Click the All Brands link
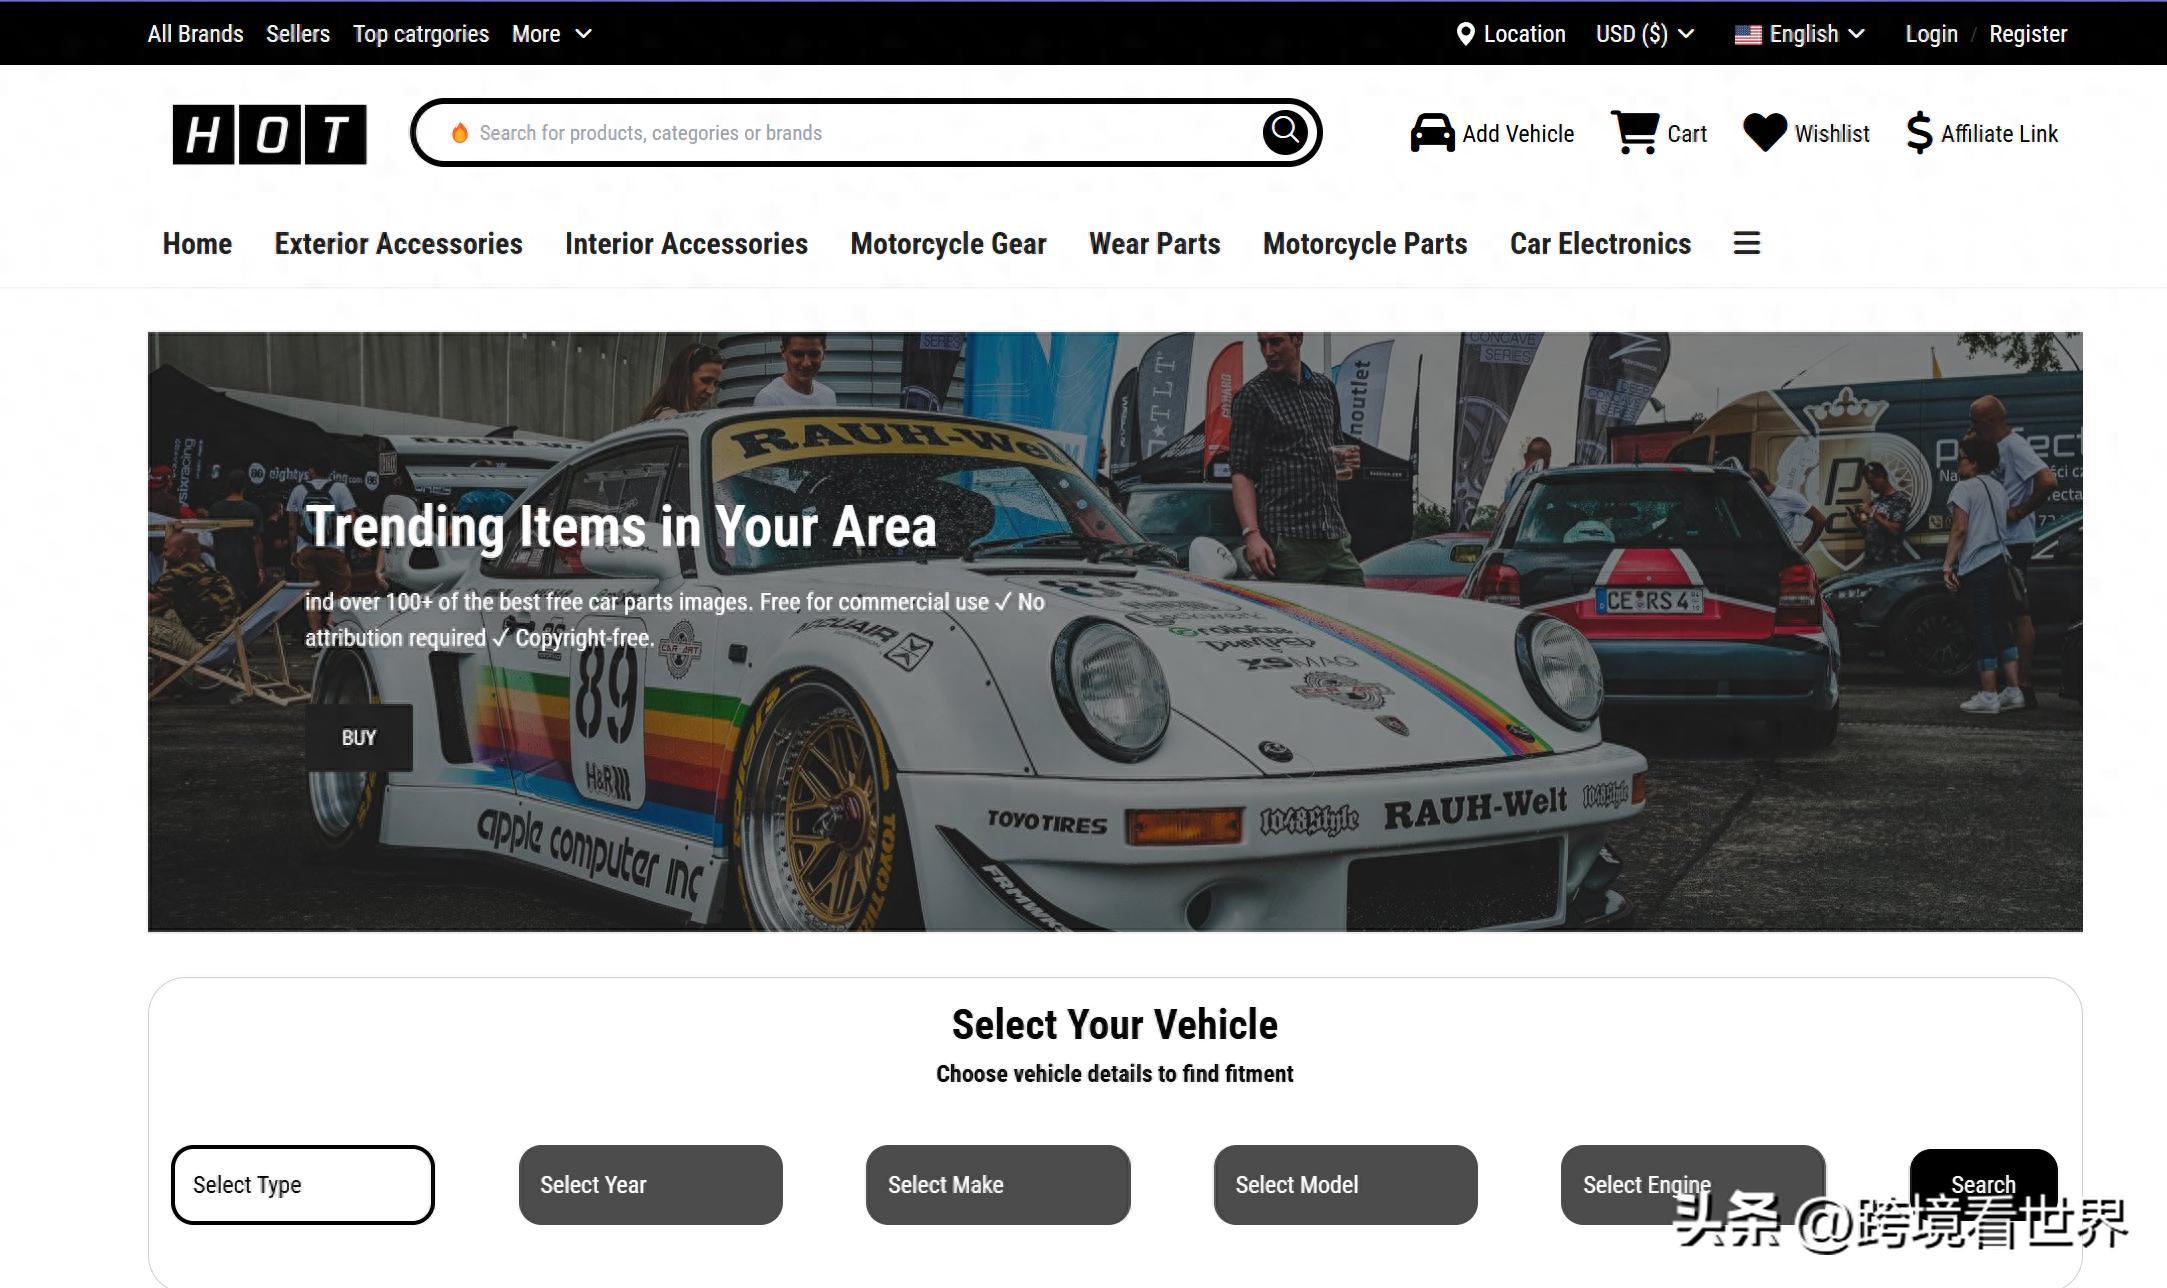This screenshot has width=2167, height=1288. pyautogui.click(x=195, y=34)
